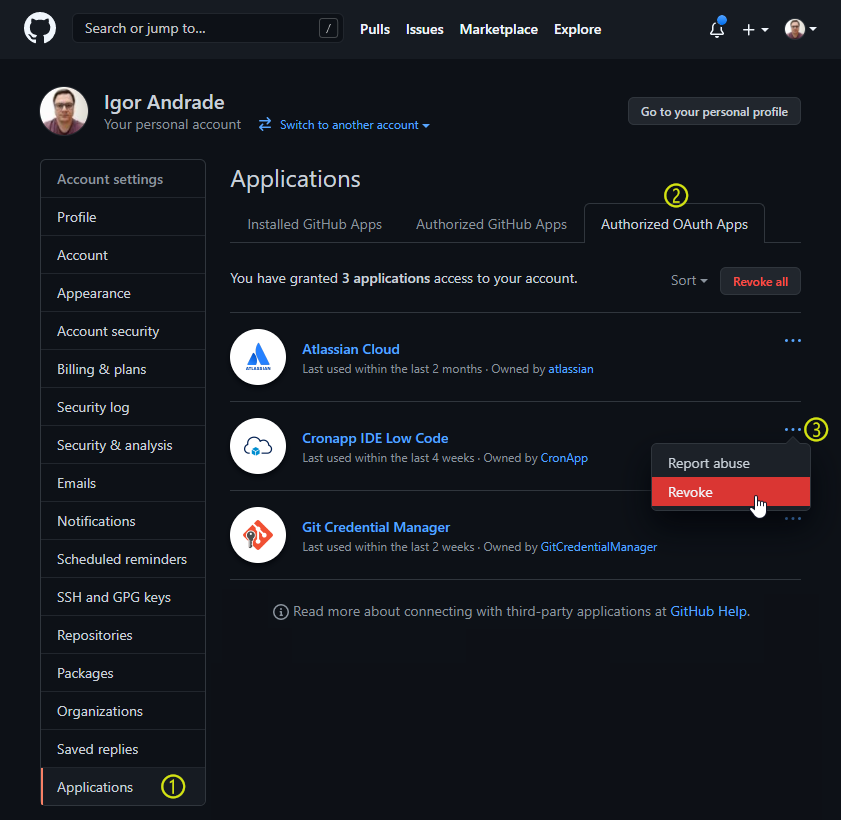
Task: Open Account security in the sidebar
Action: click(x=123, y=331)
